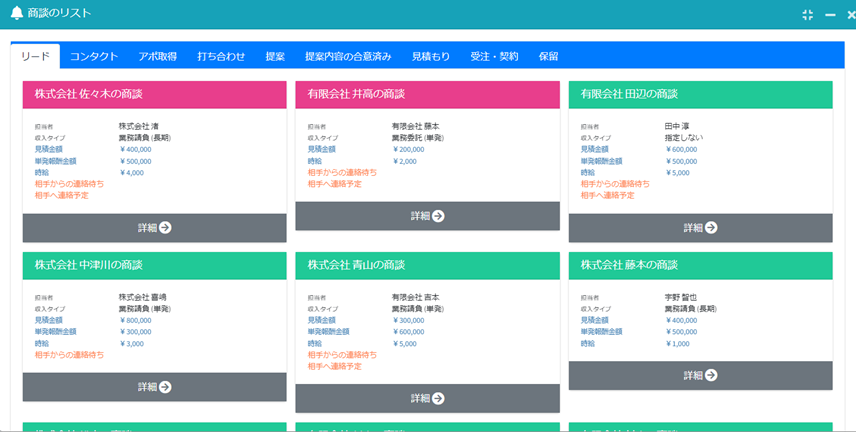Screen dimensions: 856x432
Task: Open 詳細 for 有限会社 井高の商談
Action: pos(427,216)
